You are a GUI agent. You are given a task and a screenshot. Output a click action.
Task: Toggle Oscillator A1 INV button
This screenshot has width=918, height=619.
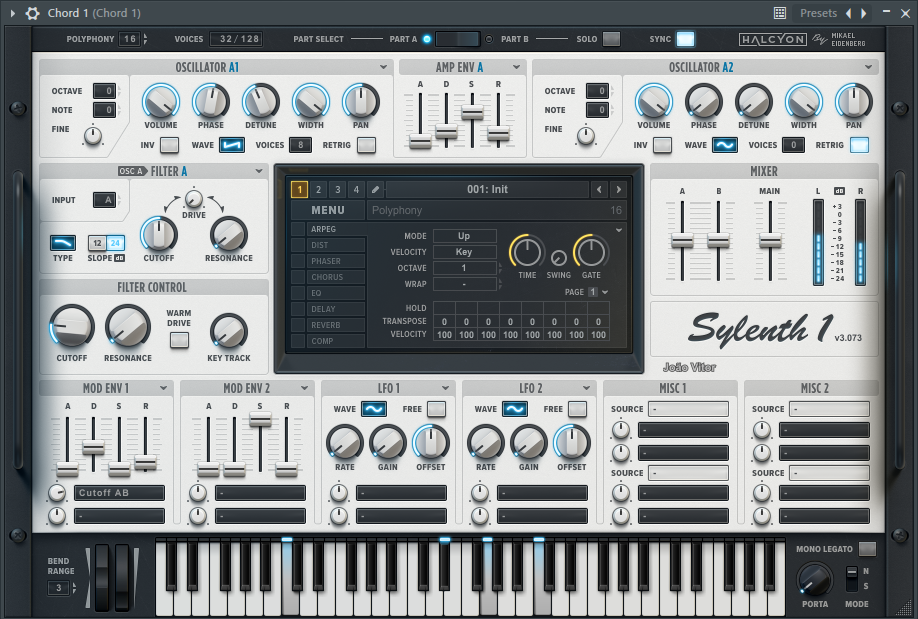click(169, 145)
